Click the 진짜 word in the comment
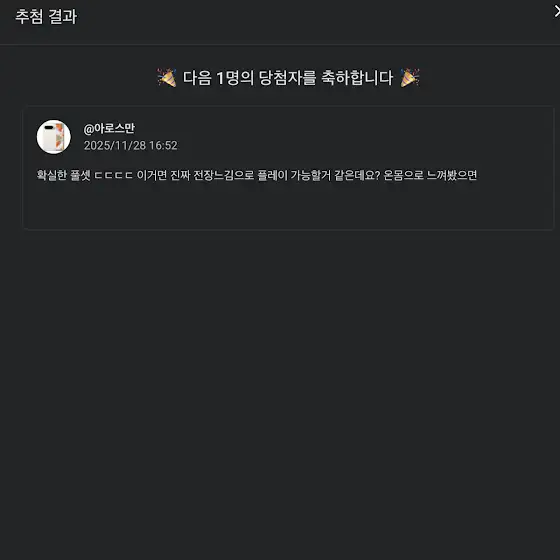The width and height of the screenshot is (560, 560). pos(180,175)
